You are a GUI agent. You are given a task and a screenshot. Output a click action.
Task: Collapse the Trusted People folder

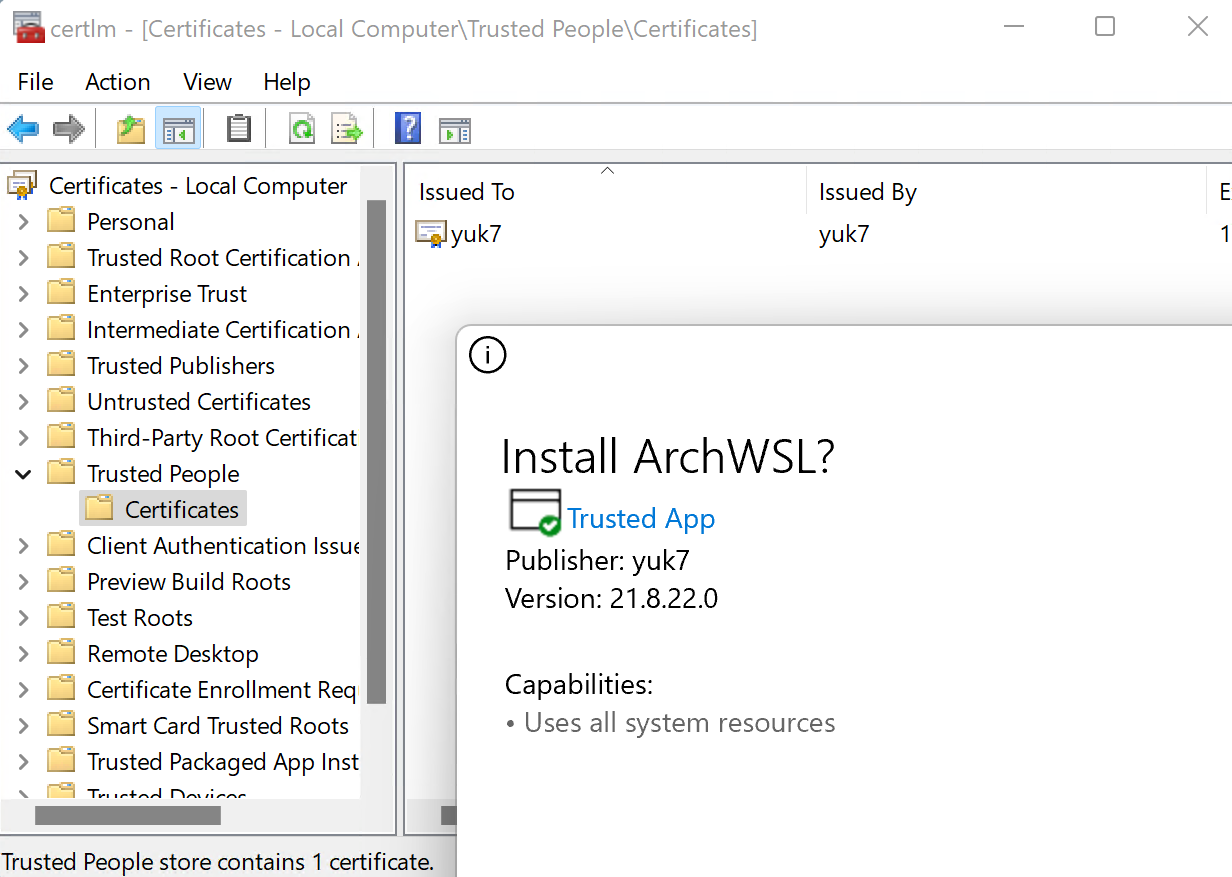(23, 473)
